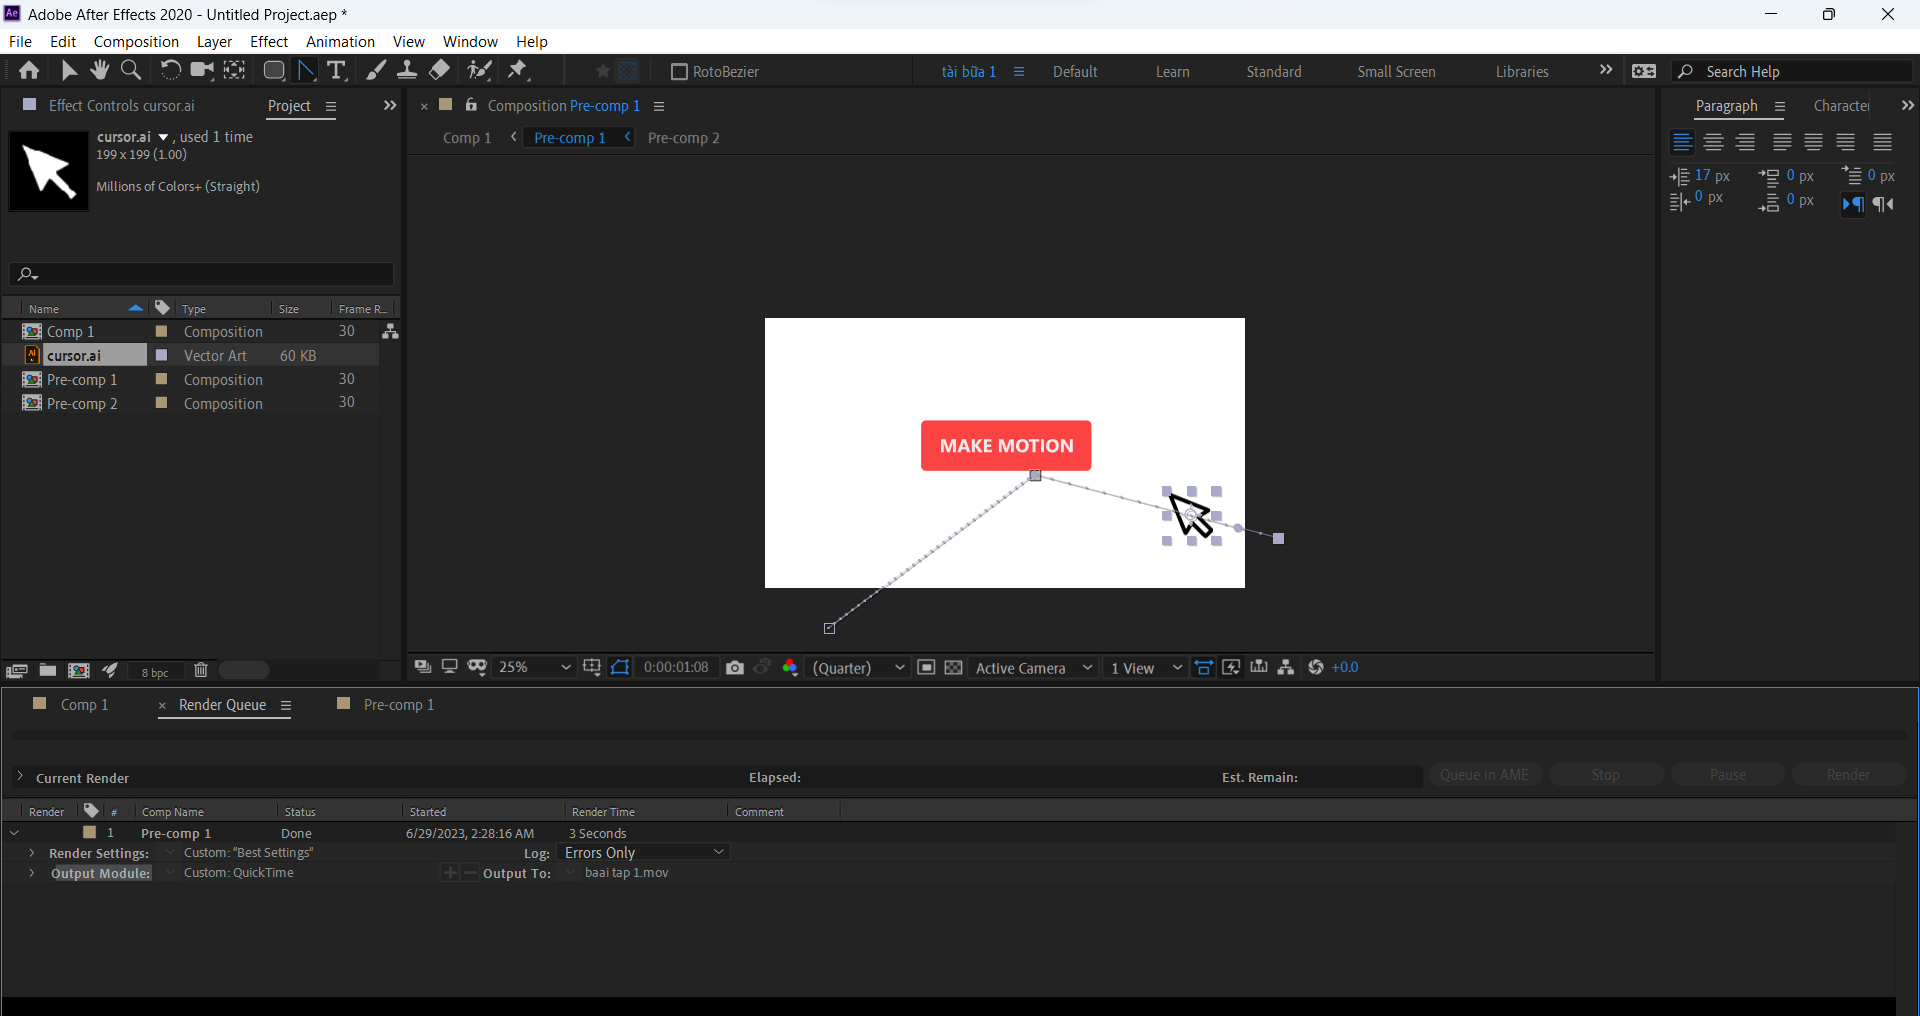
Task: Click Custom: QuickTime output module link
Action: tap(239, 873)
